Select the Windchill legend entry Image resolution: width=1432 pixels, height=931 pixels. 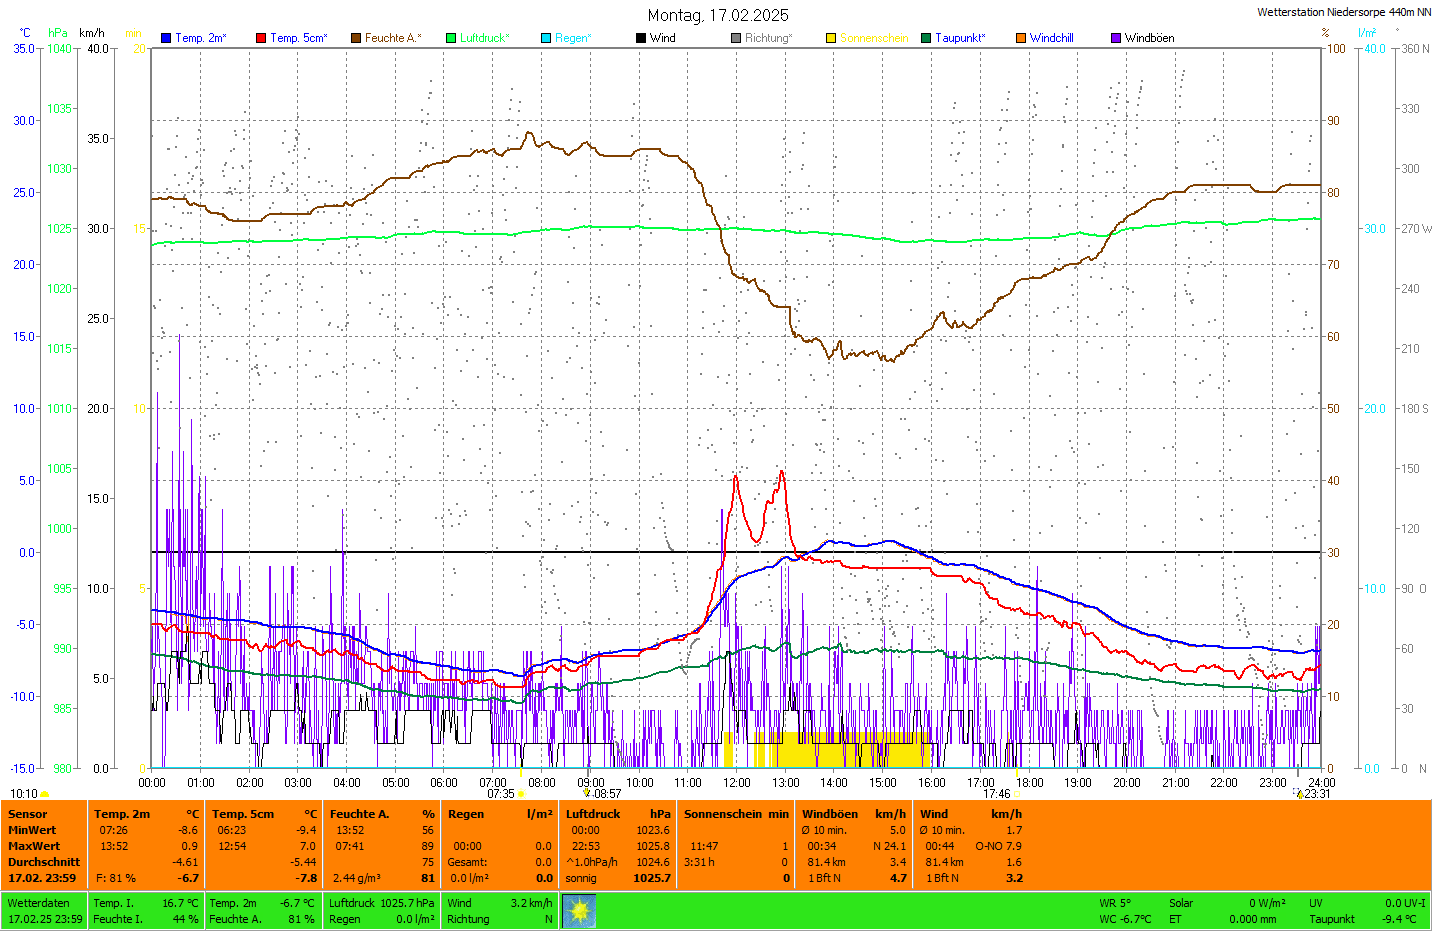[x=1051, y=38]
